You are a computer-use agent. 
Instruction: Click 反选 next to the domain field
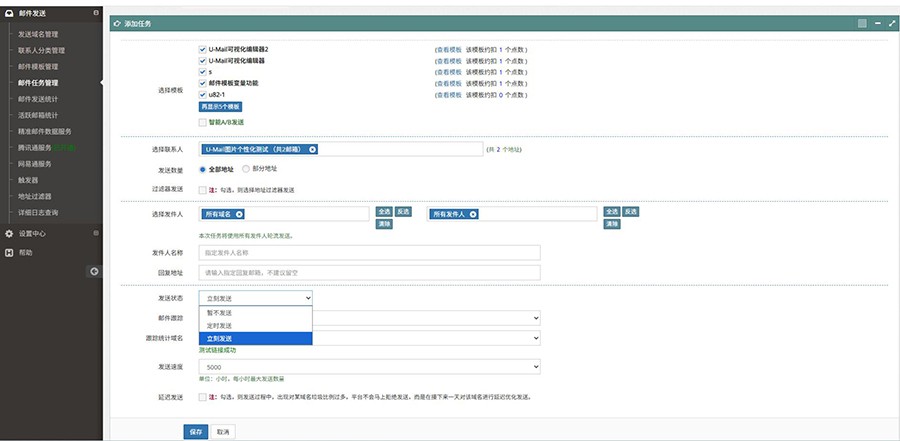pos(404,212)
